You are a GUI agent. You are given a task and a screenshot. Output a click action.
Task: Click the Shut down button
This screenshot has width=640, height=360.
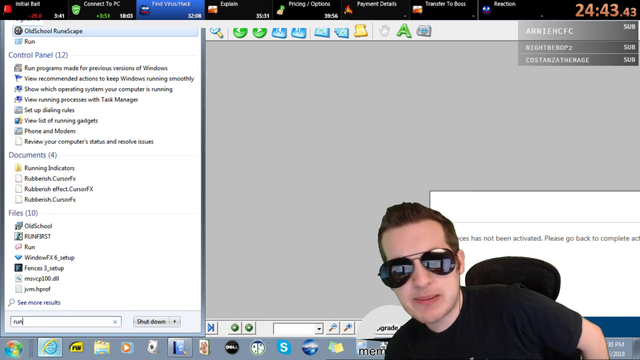click(151, 322)
